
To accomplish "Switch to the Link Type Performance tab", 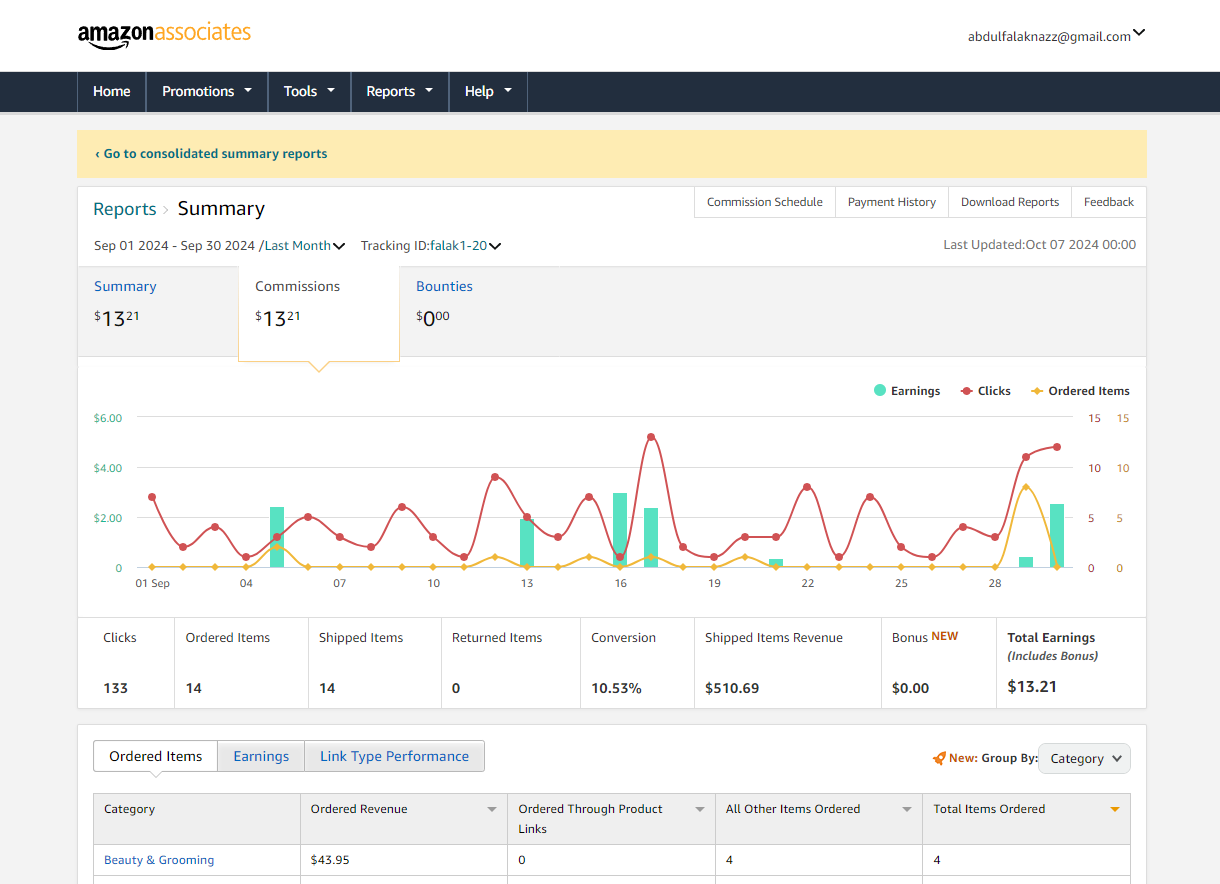I will (394, 756).
